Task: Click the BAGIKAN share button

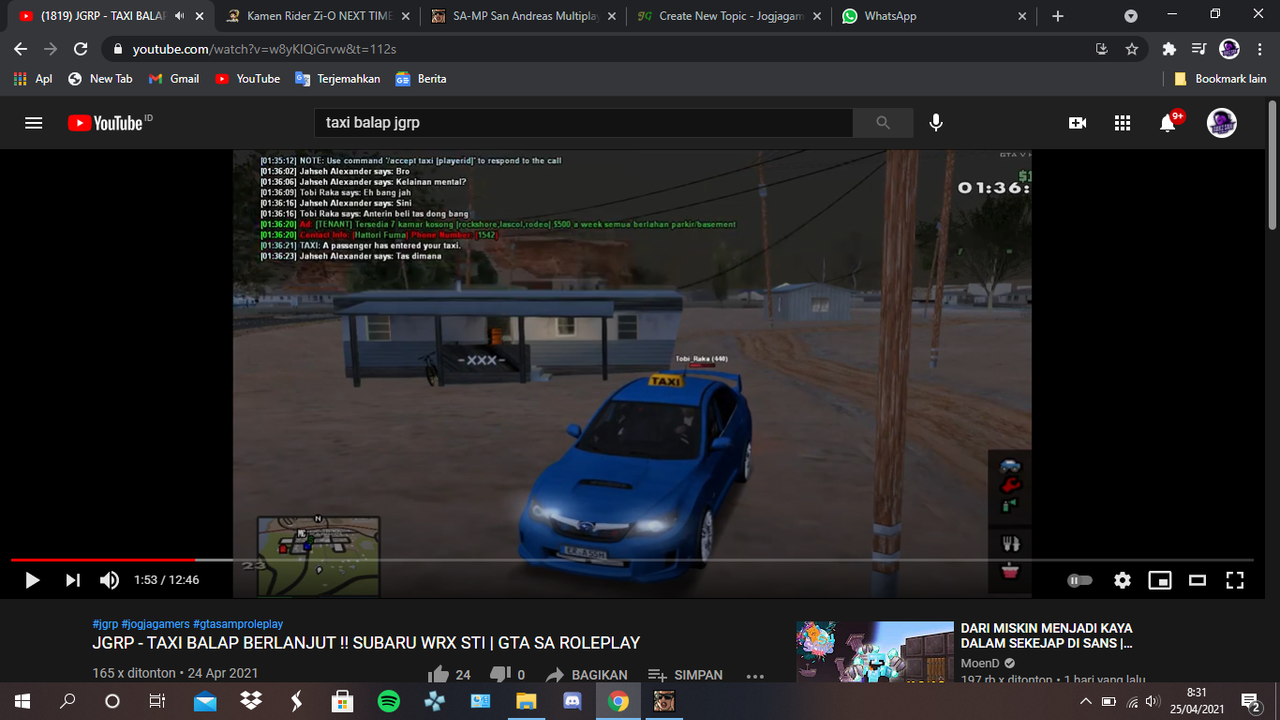Action: point(586,675)
